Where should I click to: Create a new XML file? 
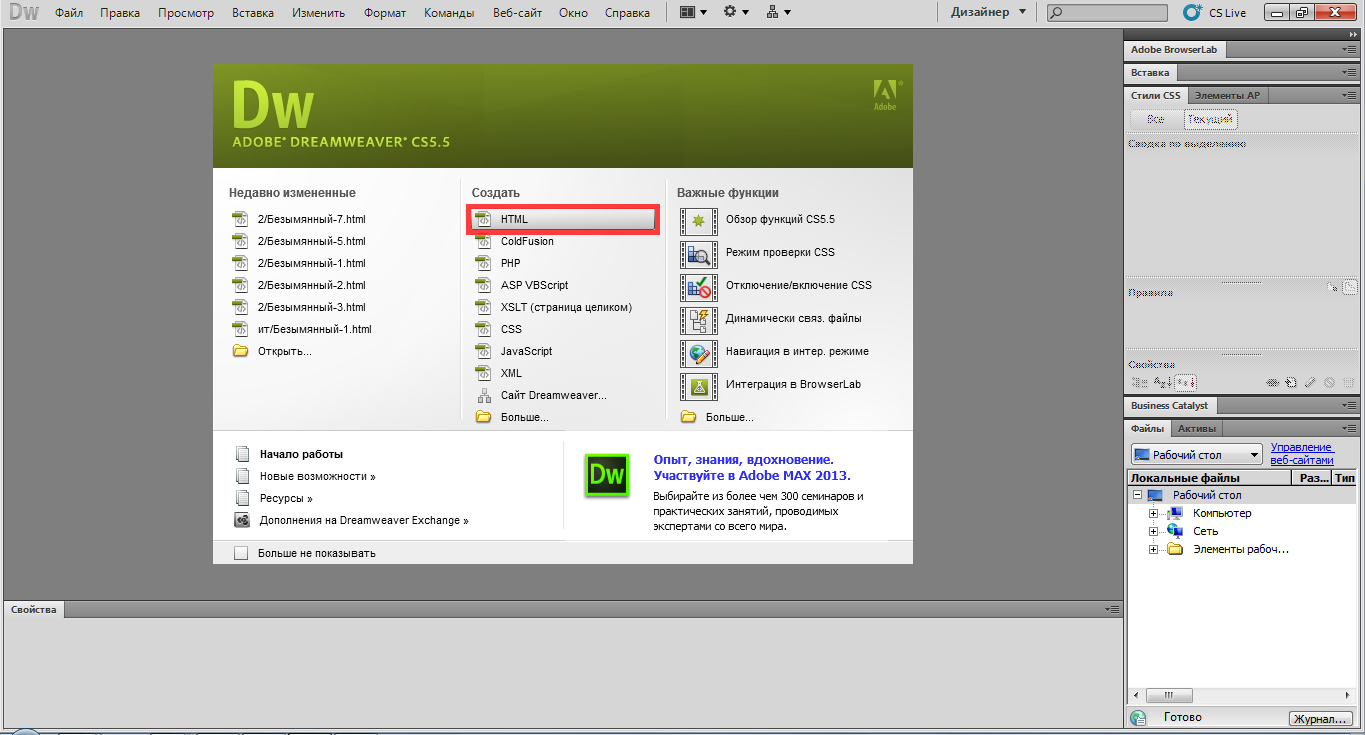pos(498,373)
